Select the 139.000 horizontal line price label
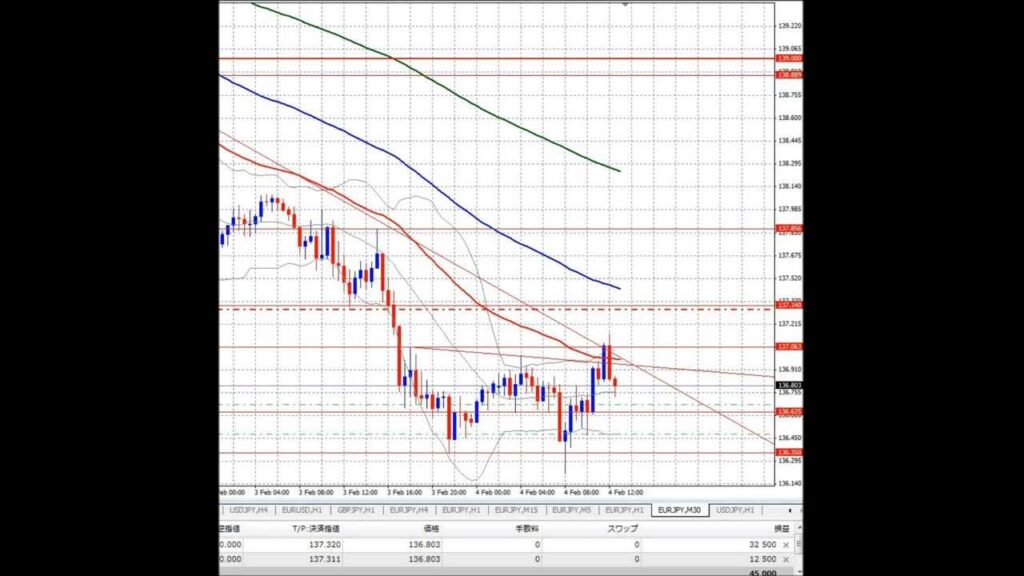The width and height of the screenshot is (1024, 576). coord(789,59)
